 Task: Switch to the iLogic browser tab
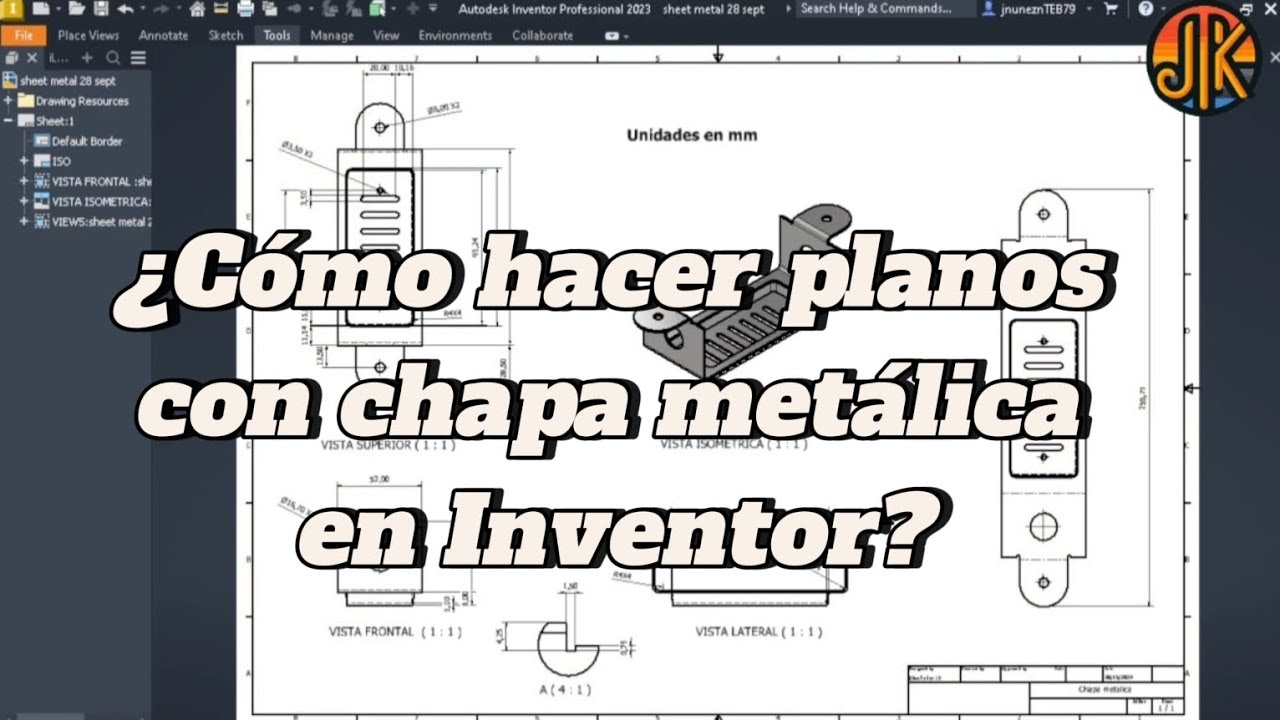coord(58,58)
